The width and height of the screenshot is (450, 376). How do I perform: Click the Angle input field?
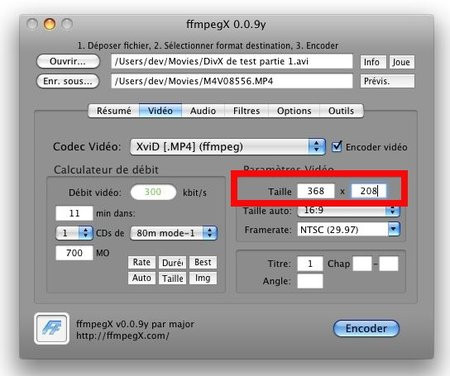[310, 281]
